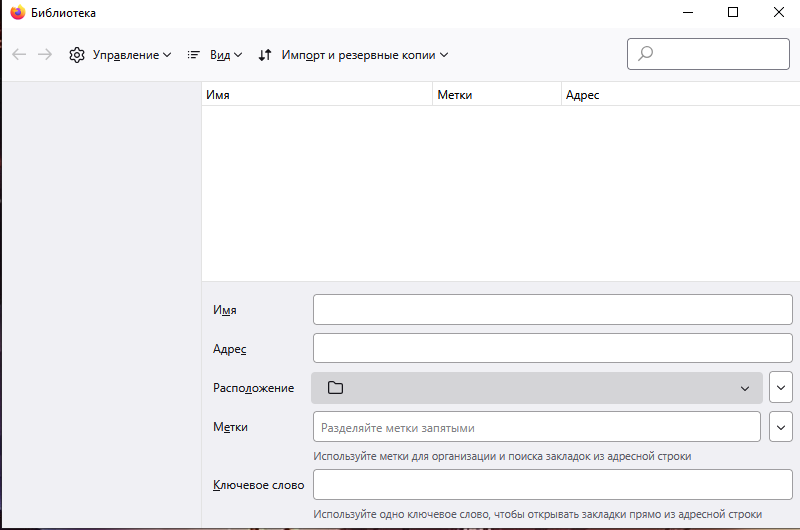Click the Метки tags input field
The height and width of the screenshot is (530, 800).
(x=537, y=427)
